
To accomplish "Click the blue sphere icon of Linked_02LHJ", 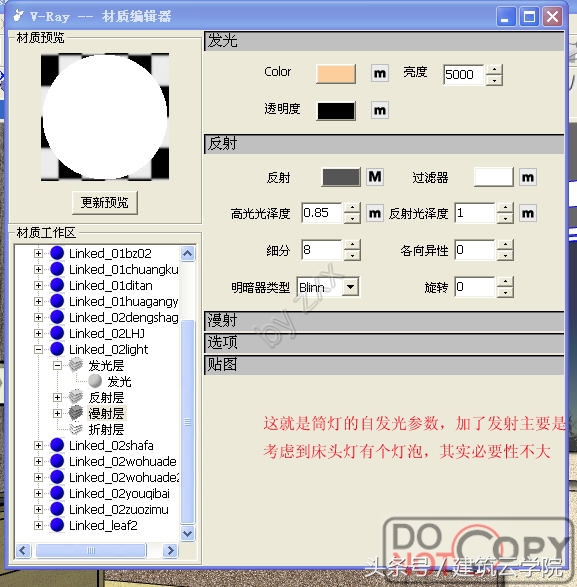I will (57, 333).
